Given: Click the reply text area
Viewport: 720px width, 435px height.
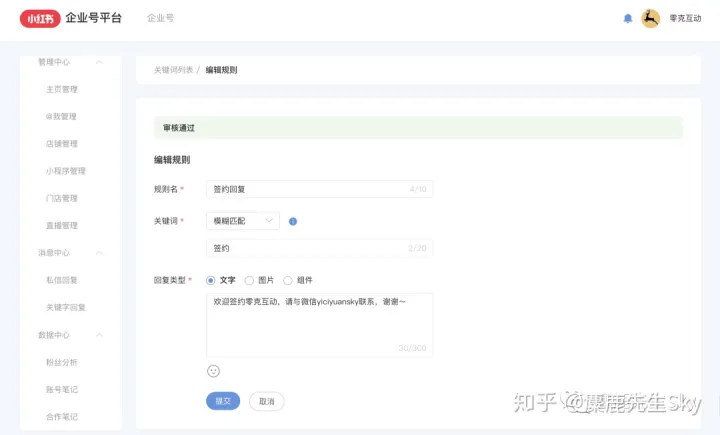Looking at the screenshot, I should coord(319,320).
